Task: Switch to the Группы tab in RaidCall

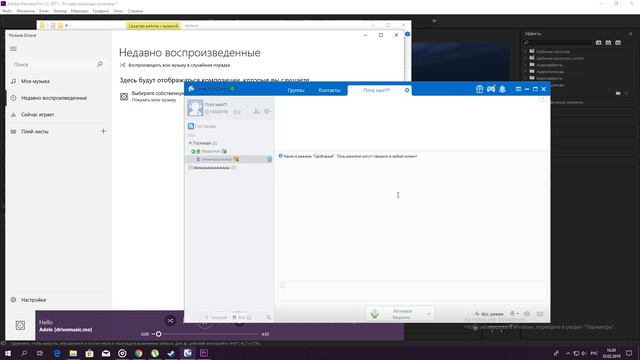Action: [296, 90]
